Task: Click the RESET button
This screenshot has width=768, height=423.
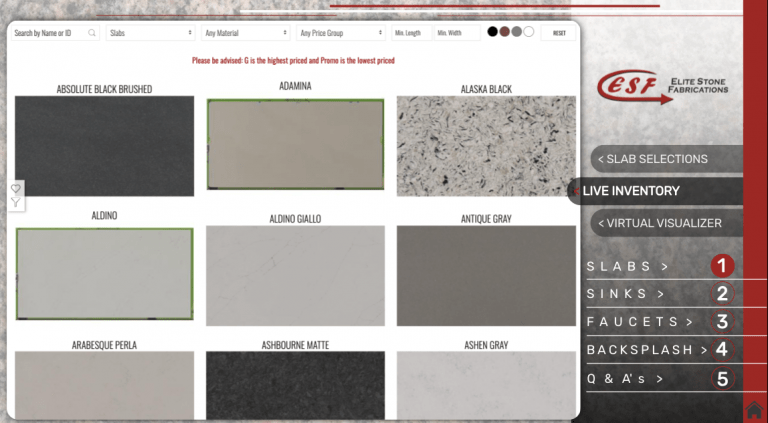Action: [558, 33]
